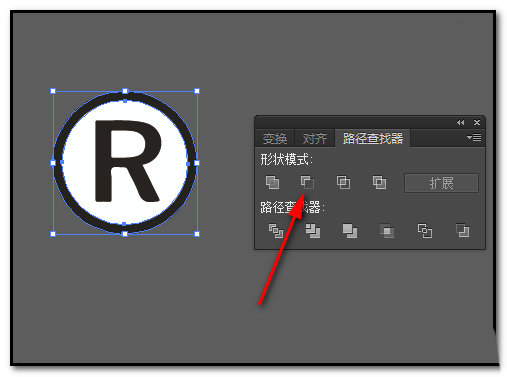Click the Trim pathfinder icon
The image size is (507, 377).
(x=313, y=231)
